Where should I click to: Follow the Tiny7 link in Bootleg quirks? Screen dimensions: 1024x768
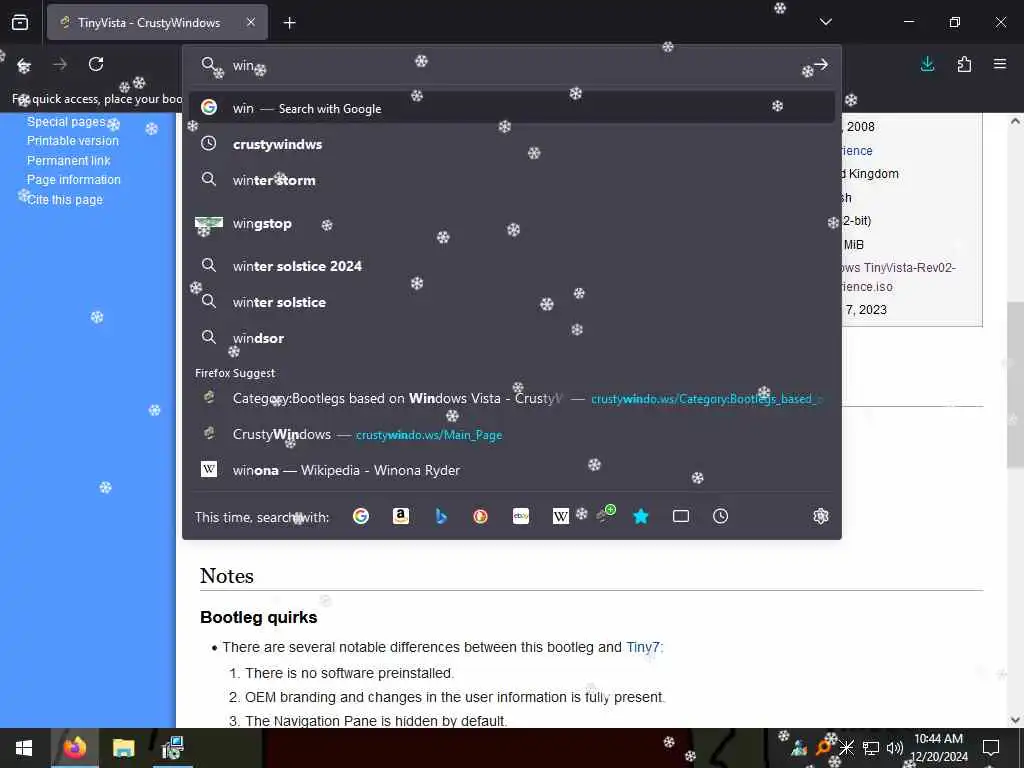tap(643, 647)
